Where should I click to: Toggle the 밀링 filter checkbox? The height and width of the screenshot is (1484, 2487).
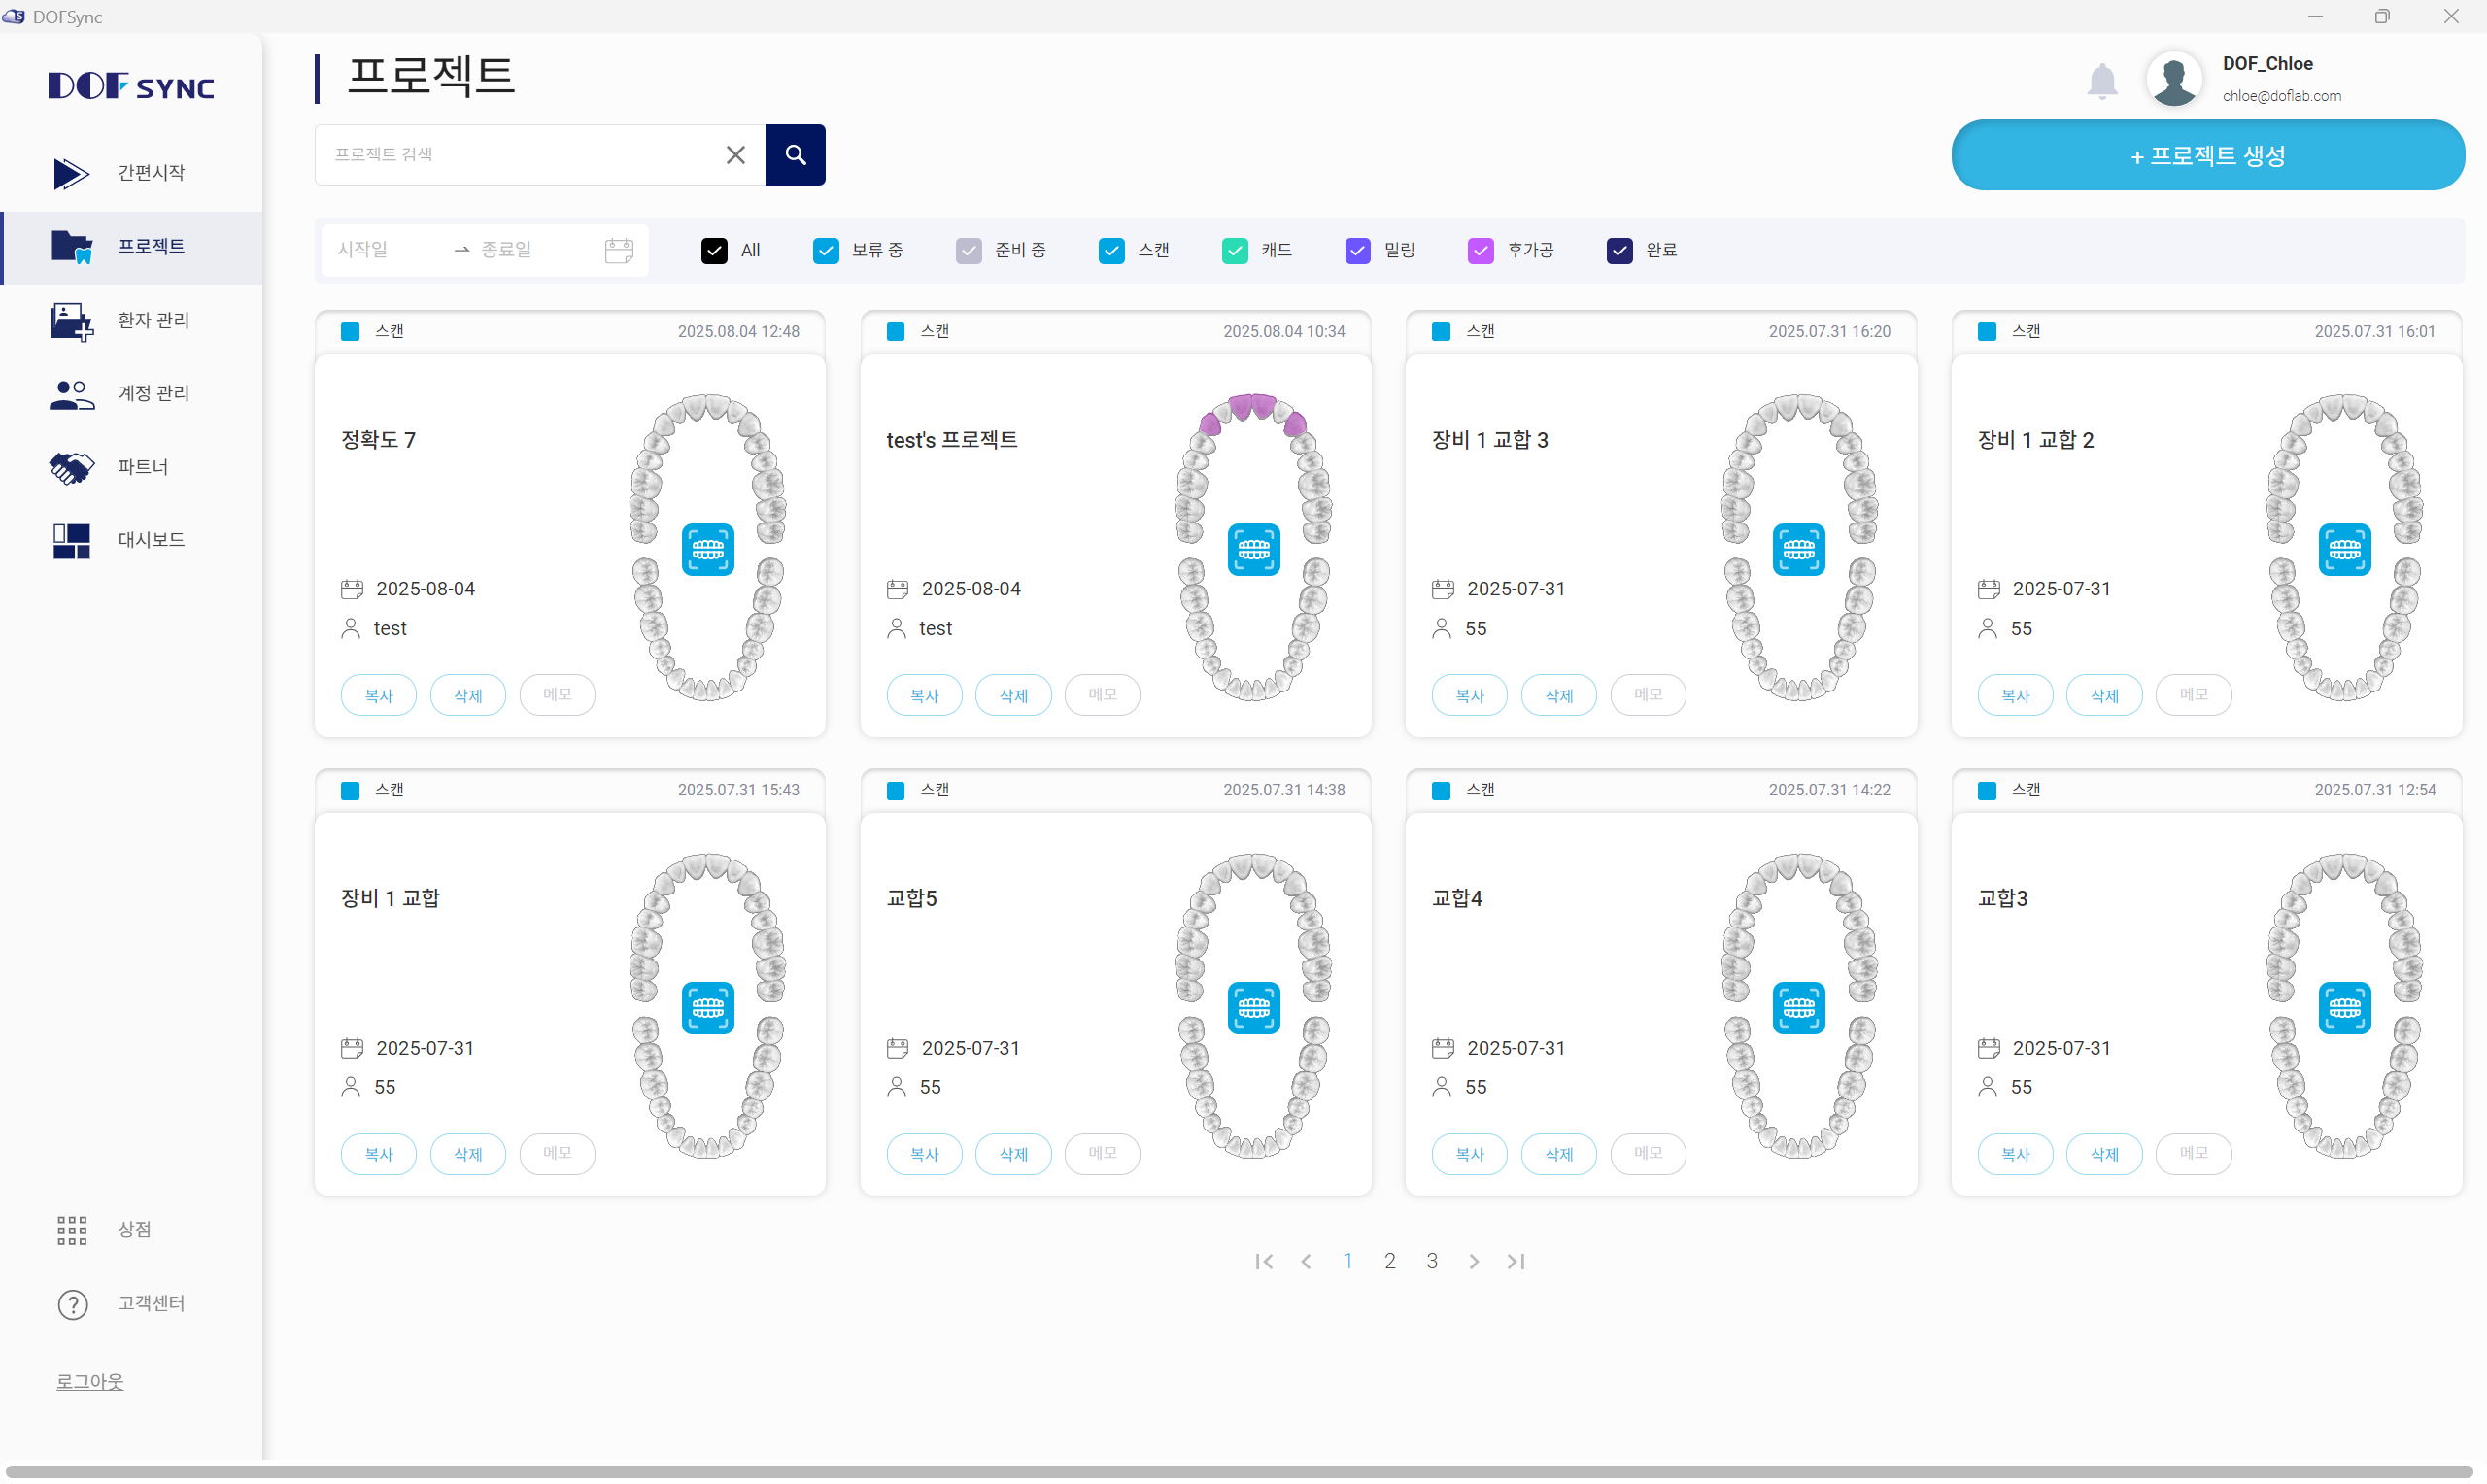point(1357,250)
